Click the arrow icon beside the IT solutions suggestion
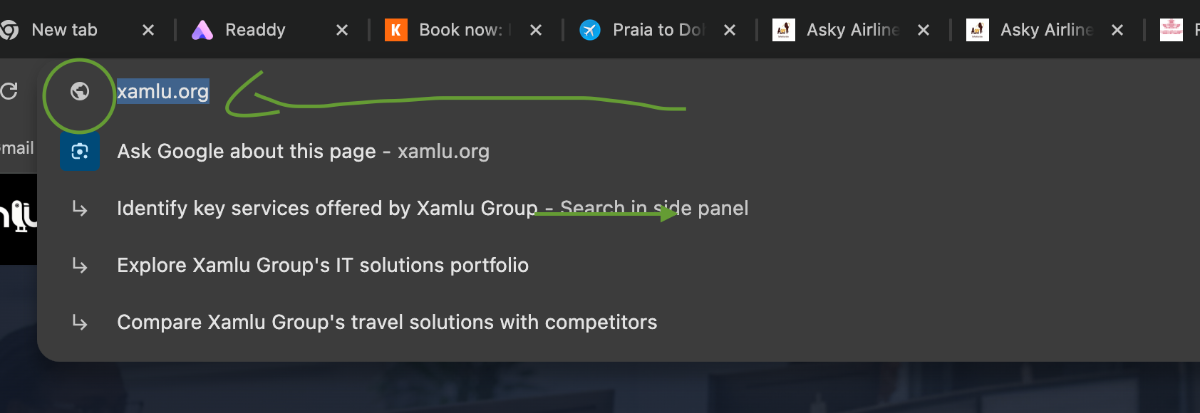 [x=80, y=266]
